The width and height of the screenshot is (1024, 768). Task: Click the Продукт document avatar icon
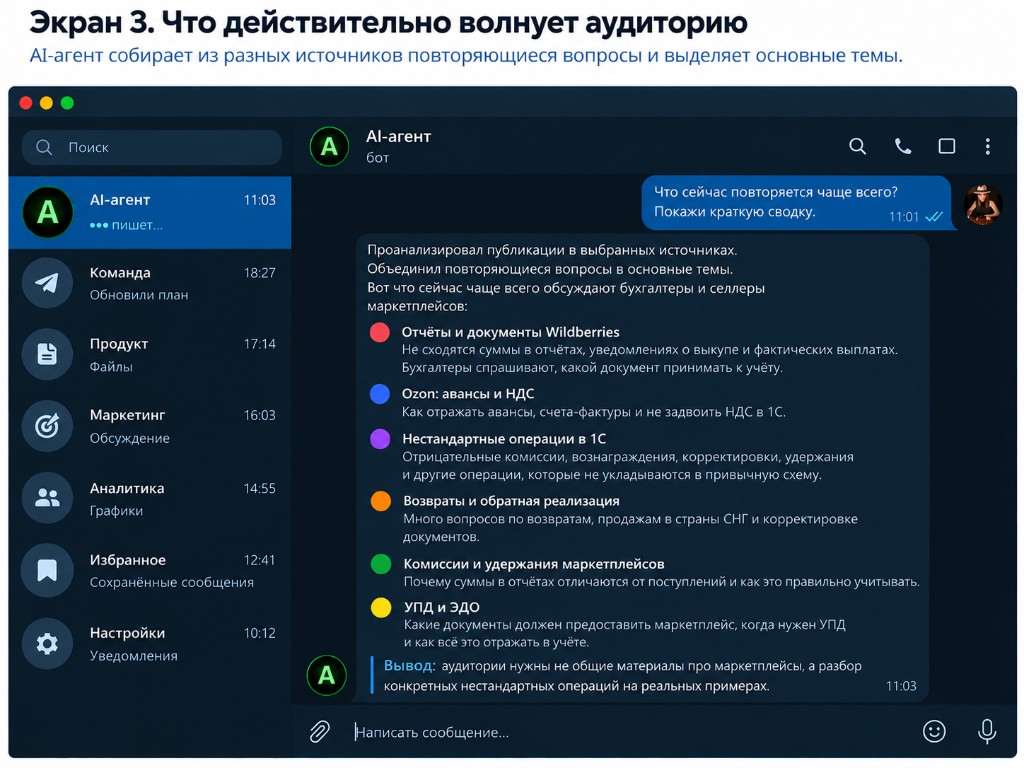(x=46, y=354)
